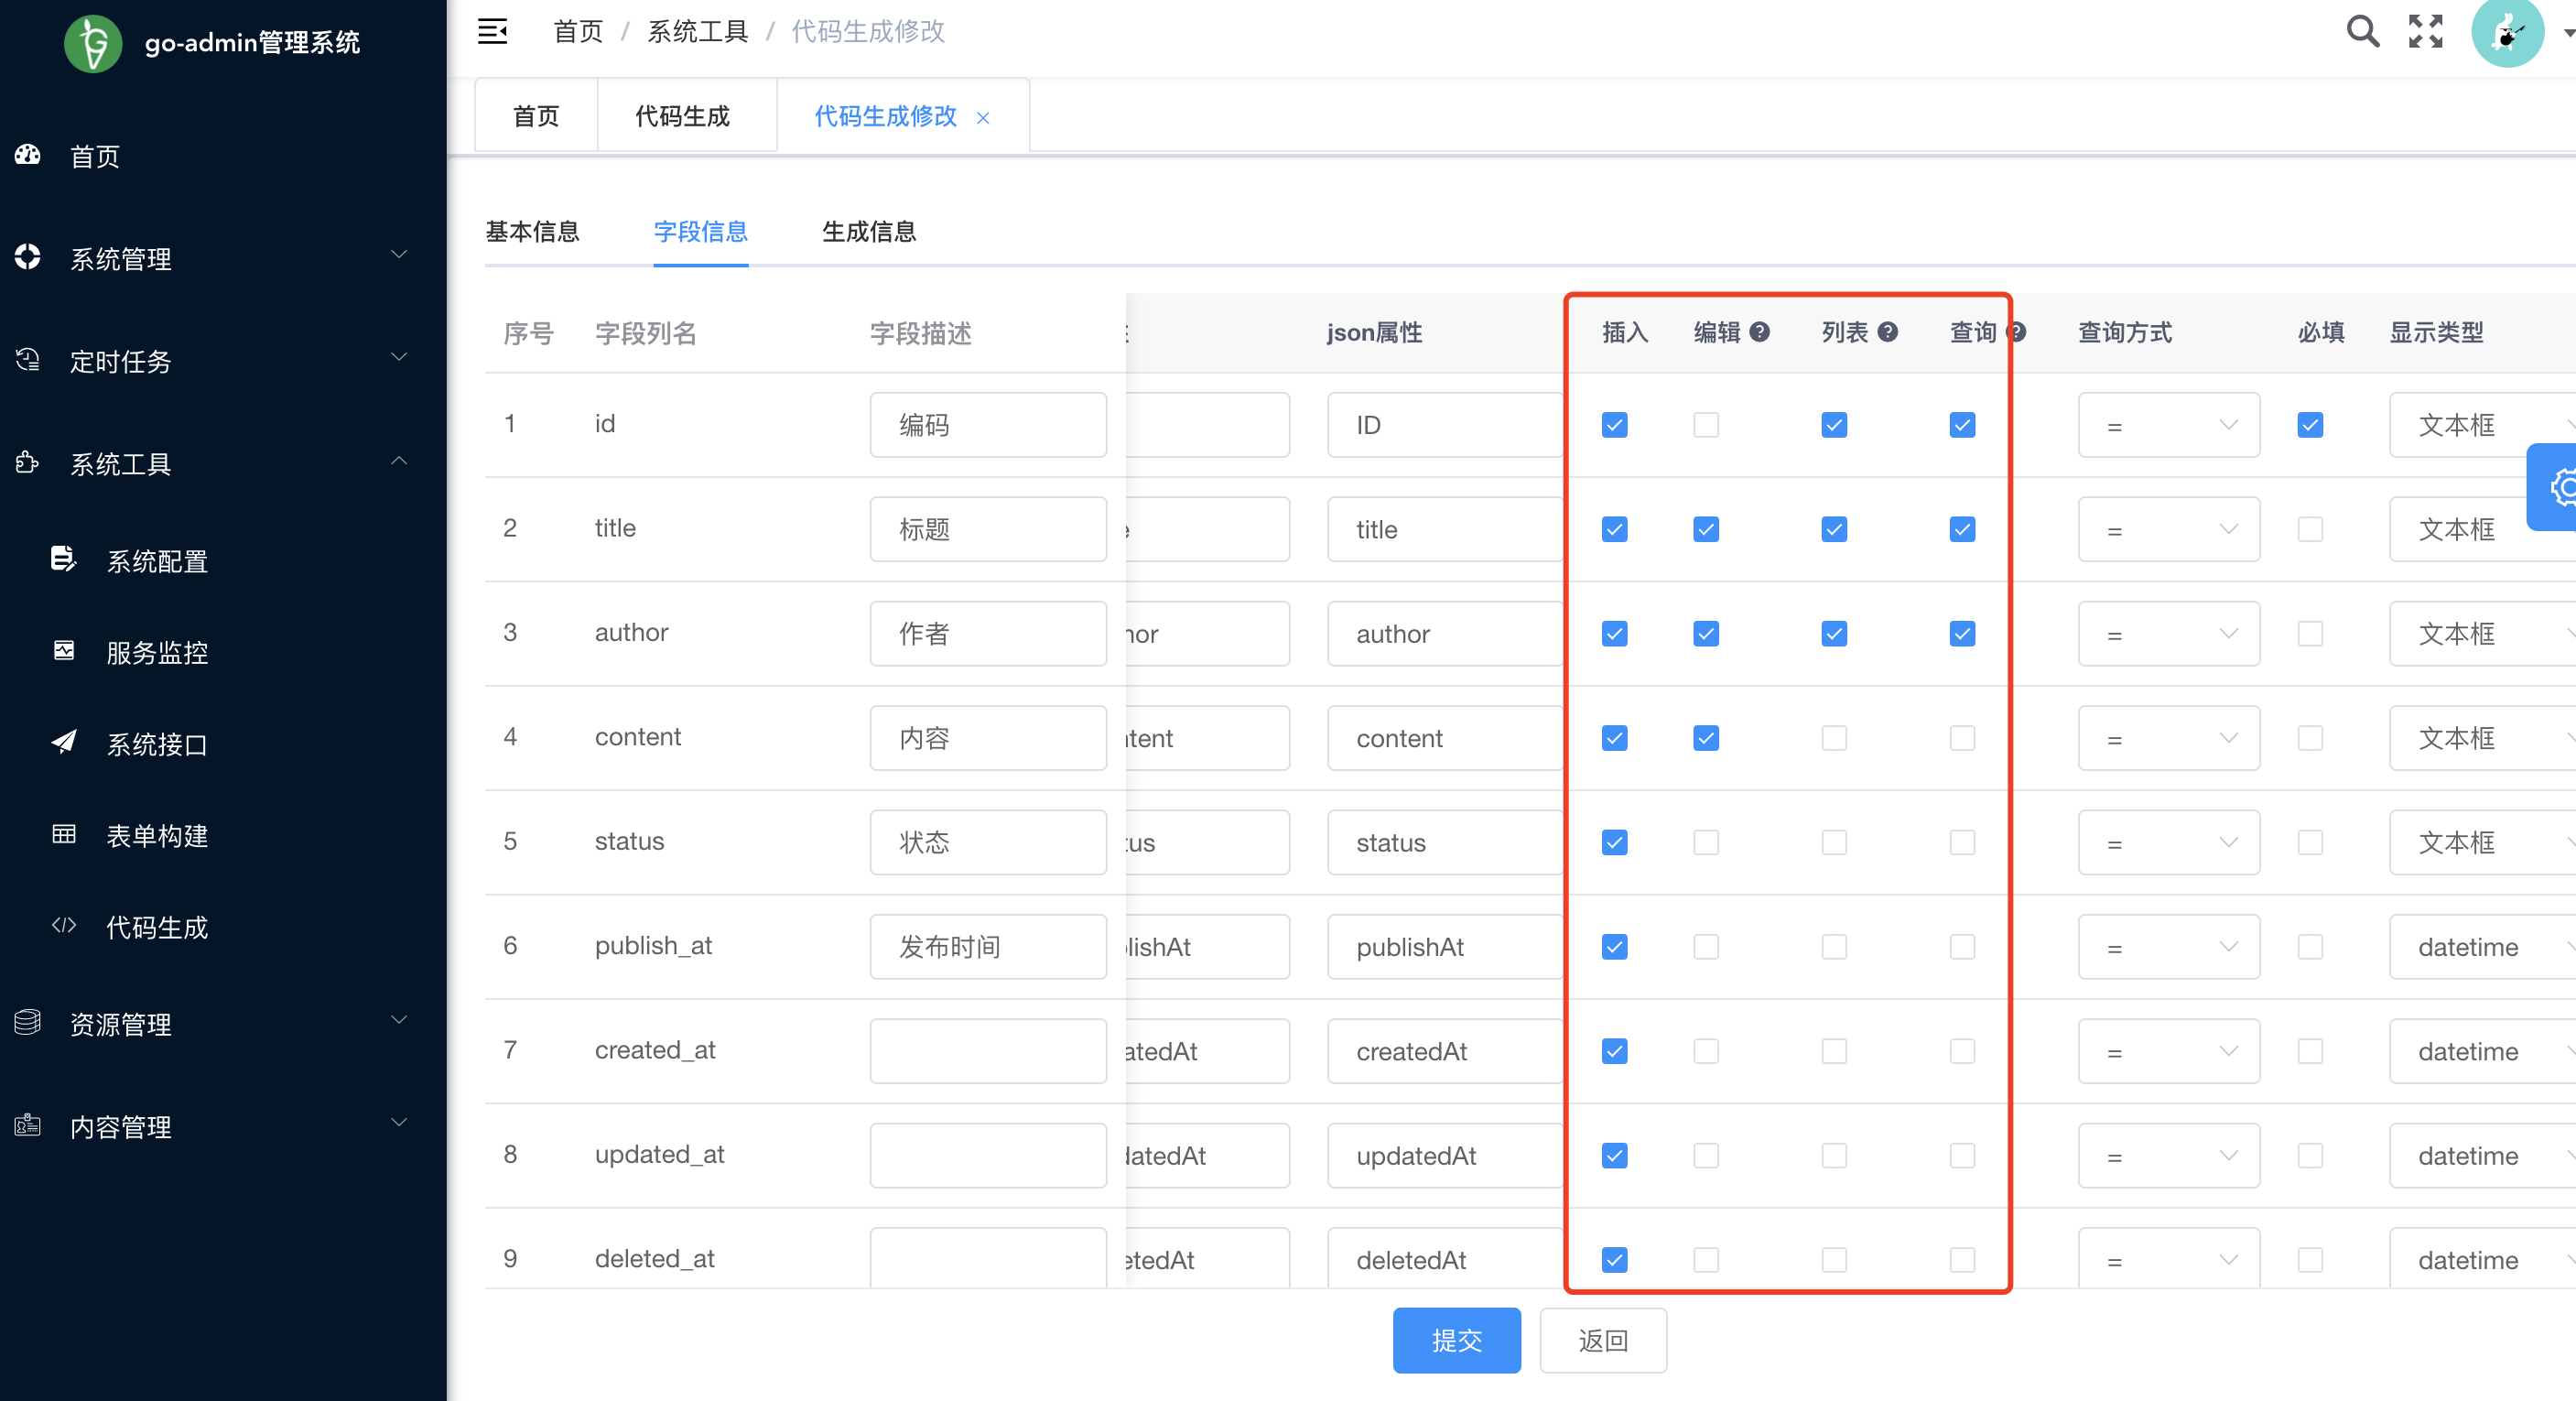Open 服务监控 in the sidebar
This screenshot has width=2576, height=1401.
157,653
